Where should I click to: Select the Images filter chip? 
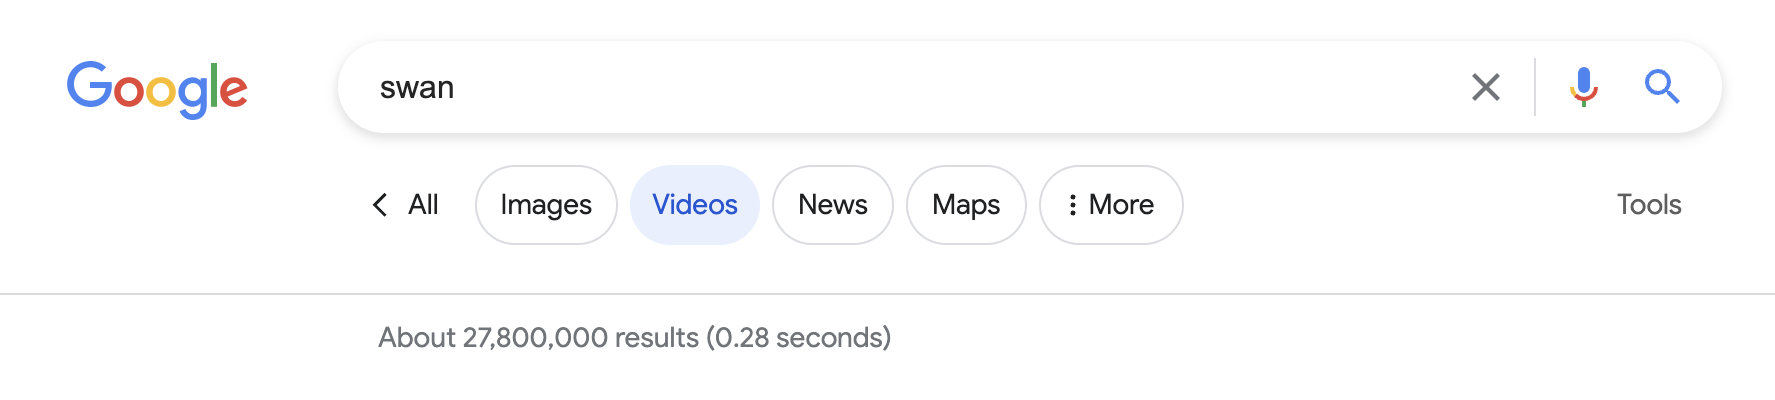tap(546, 205)
